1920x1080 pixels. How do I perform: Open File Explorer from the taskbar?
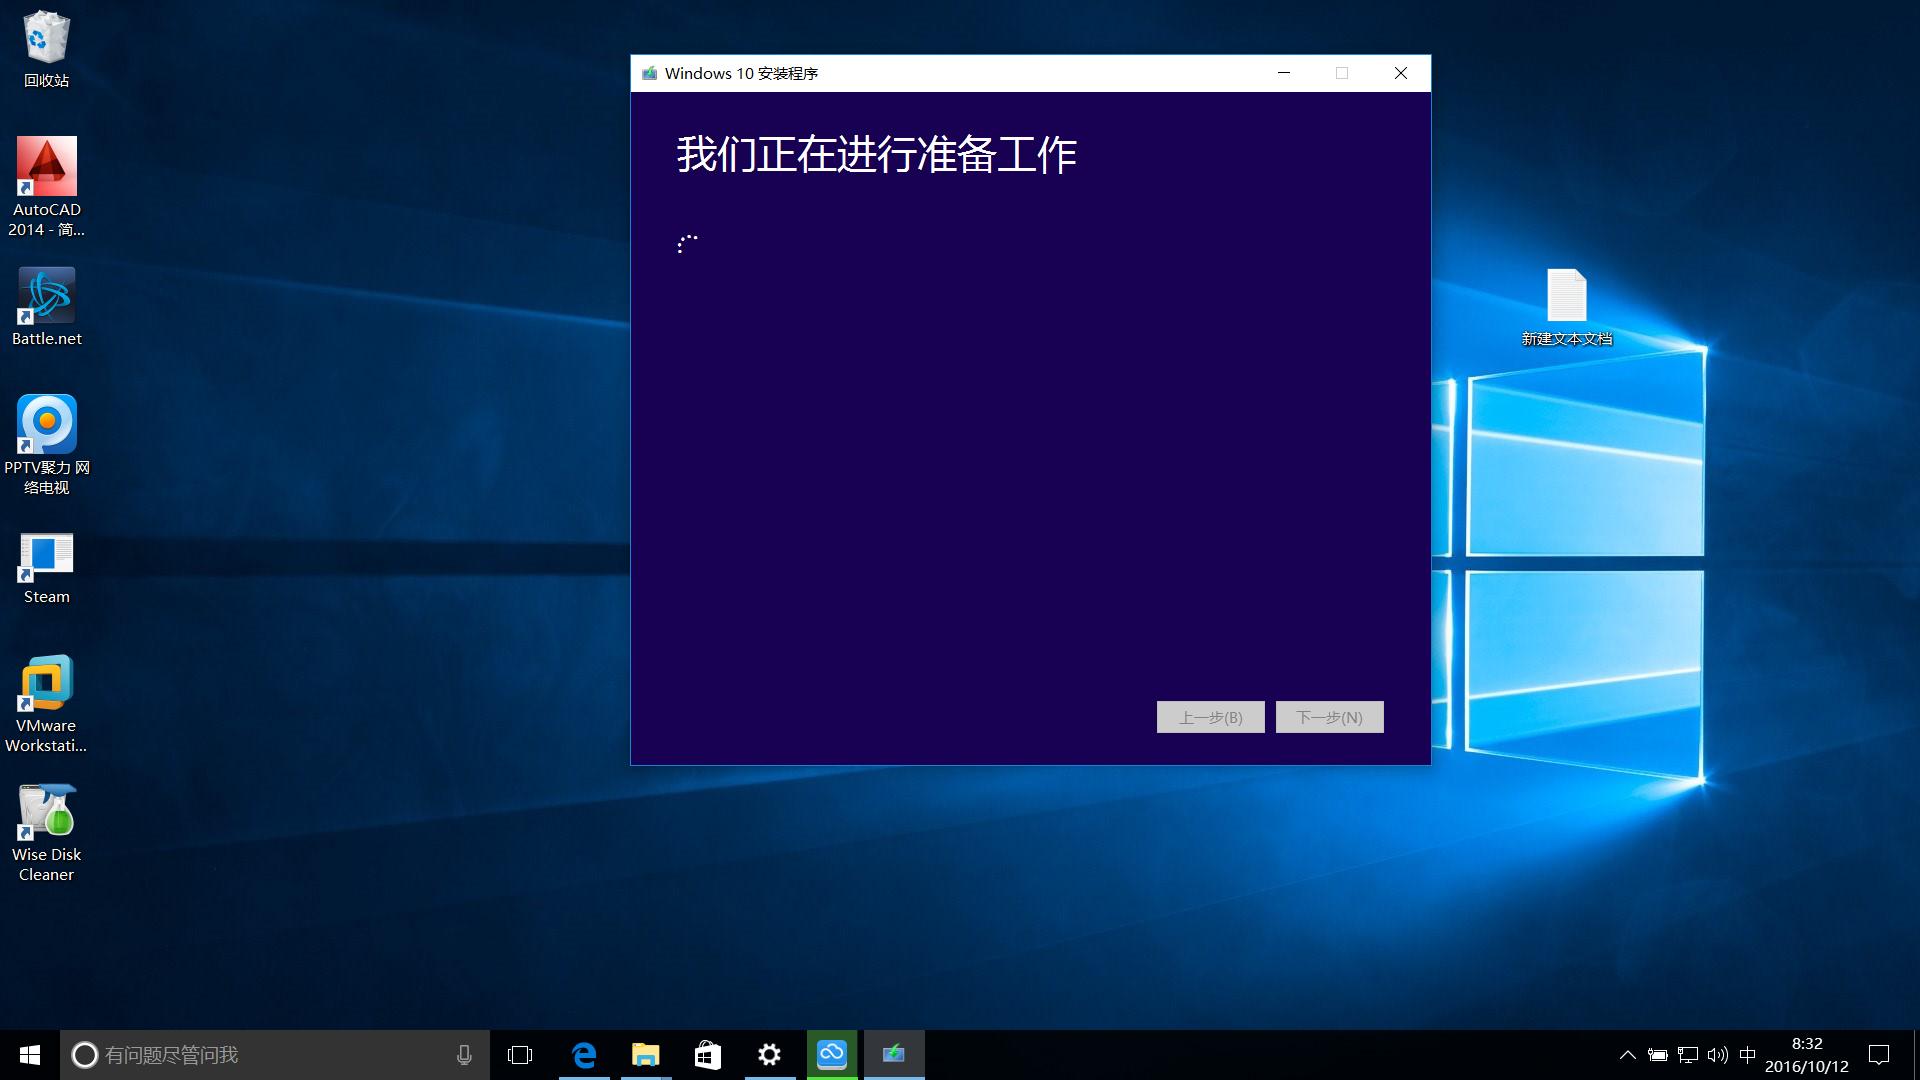click(646, 1054)
